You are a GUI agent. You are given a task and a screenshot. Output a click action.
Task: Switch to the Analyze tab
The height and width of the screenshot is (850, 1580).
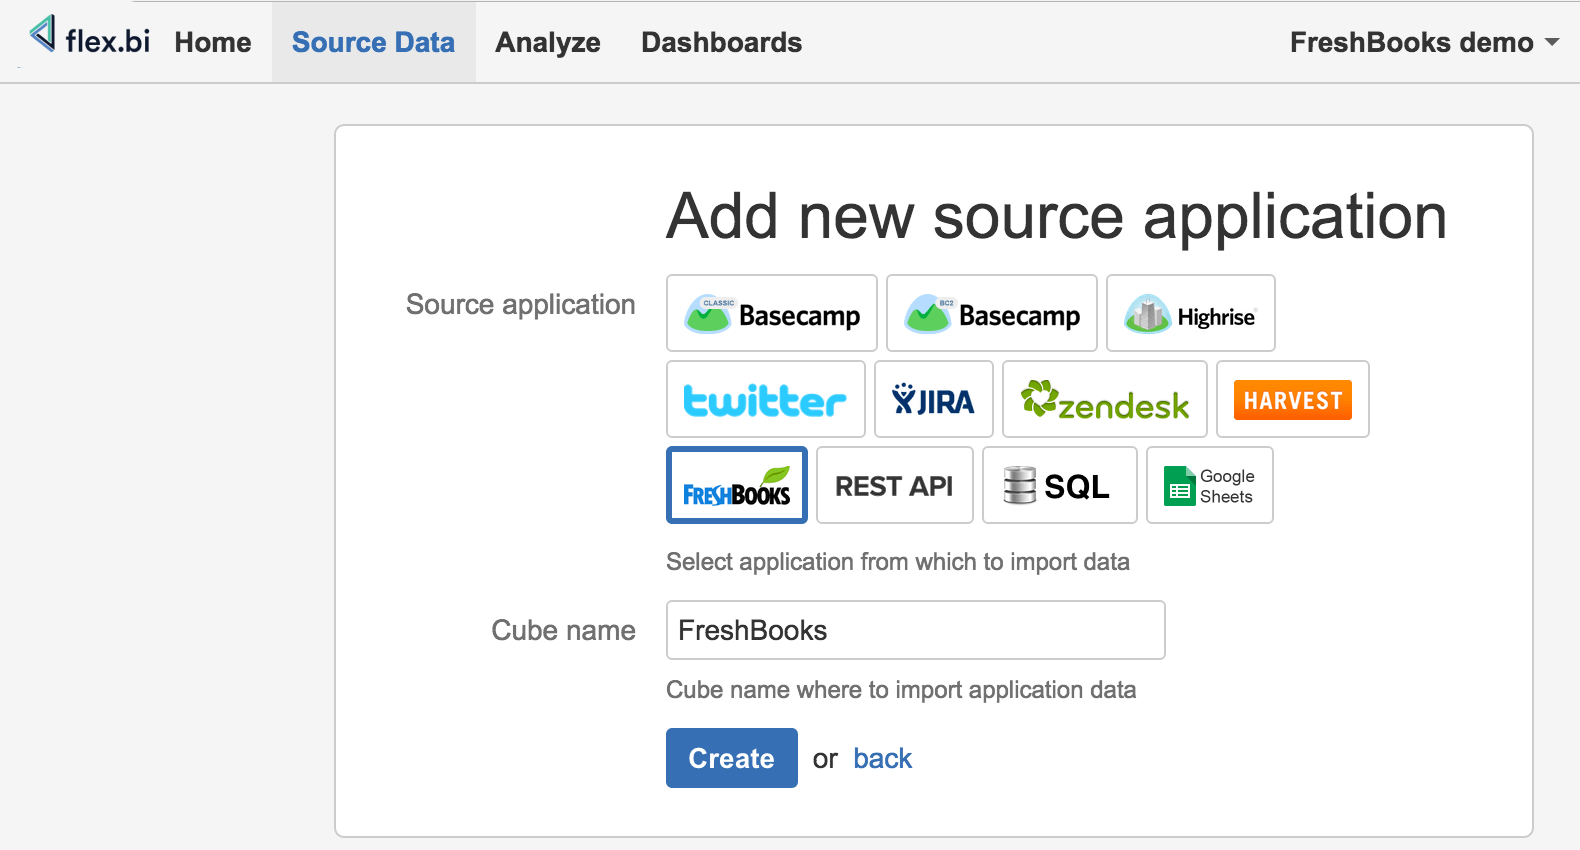pyautogui.click(x=548, y=42)
